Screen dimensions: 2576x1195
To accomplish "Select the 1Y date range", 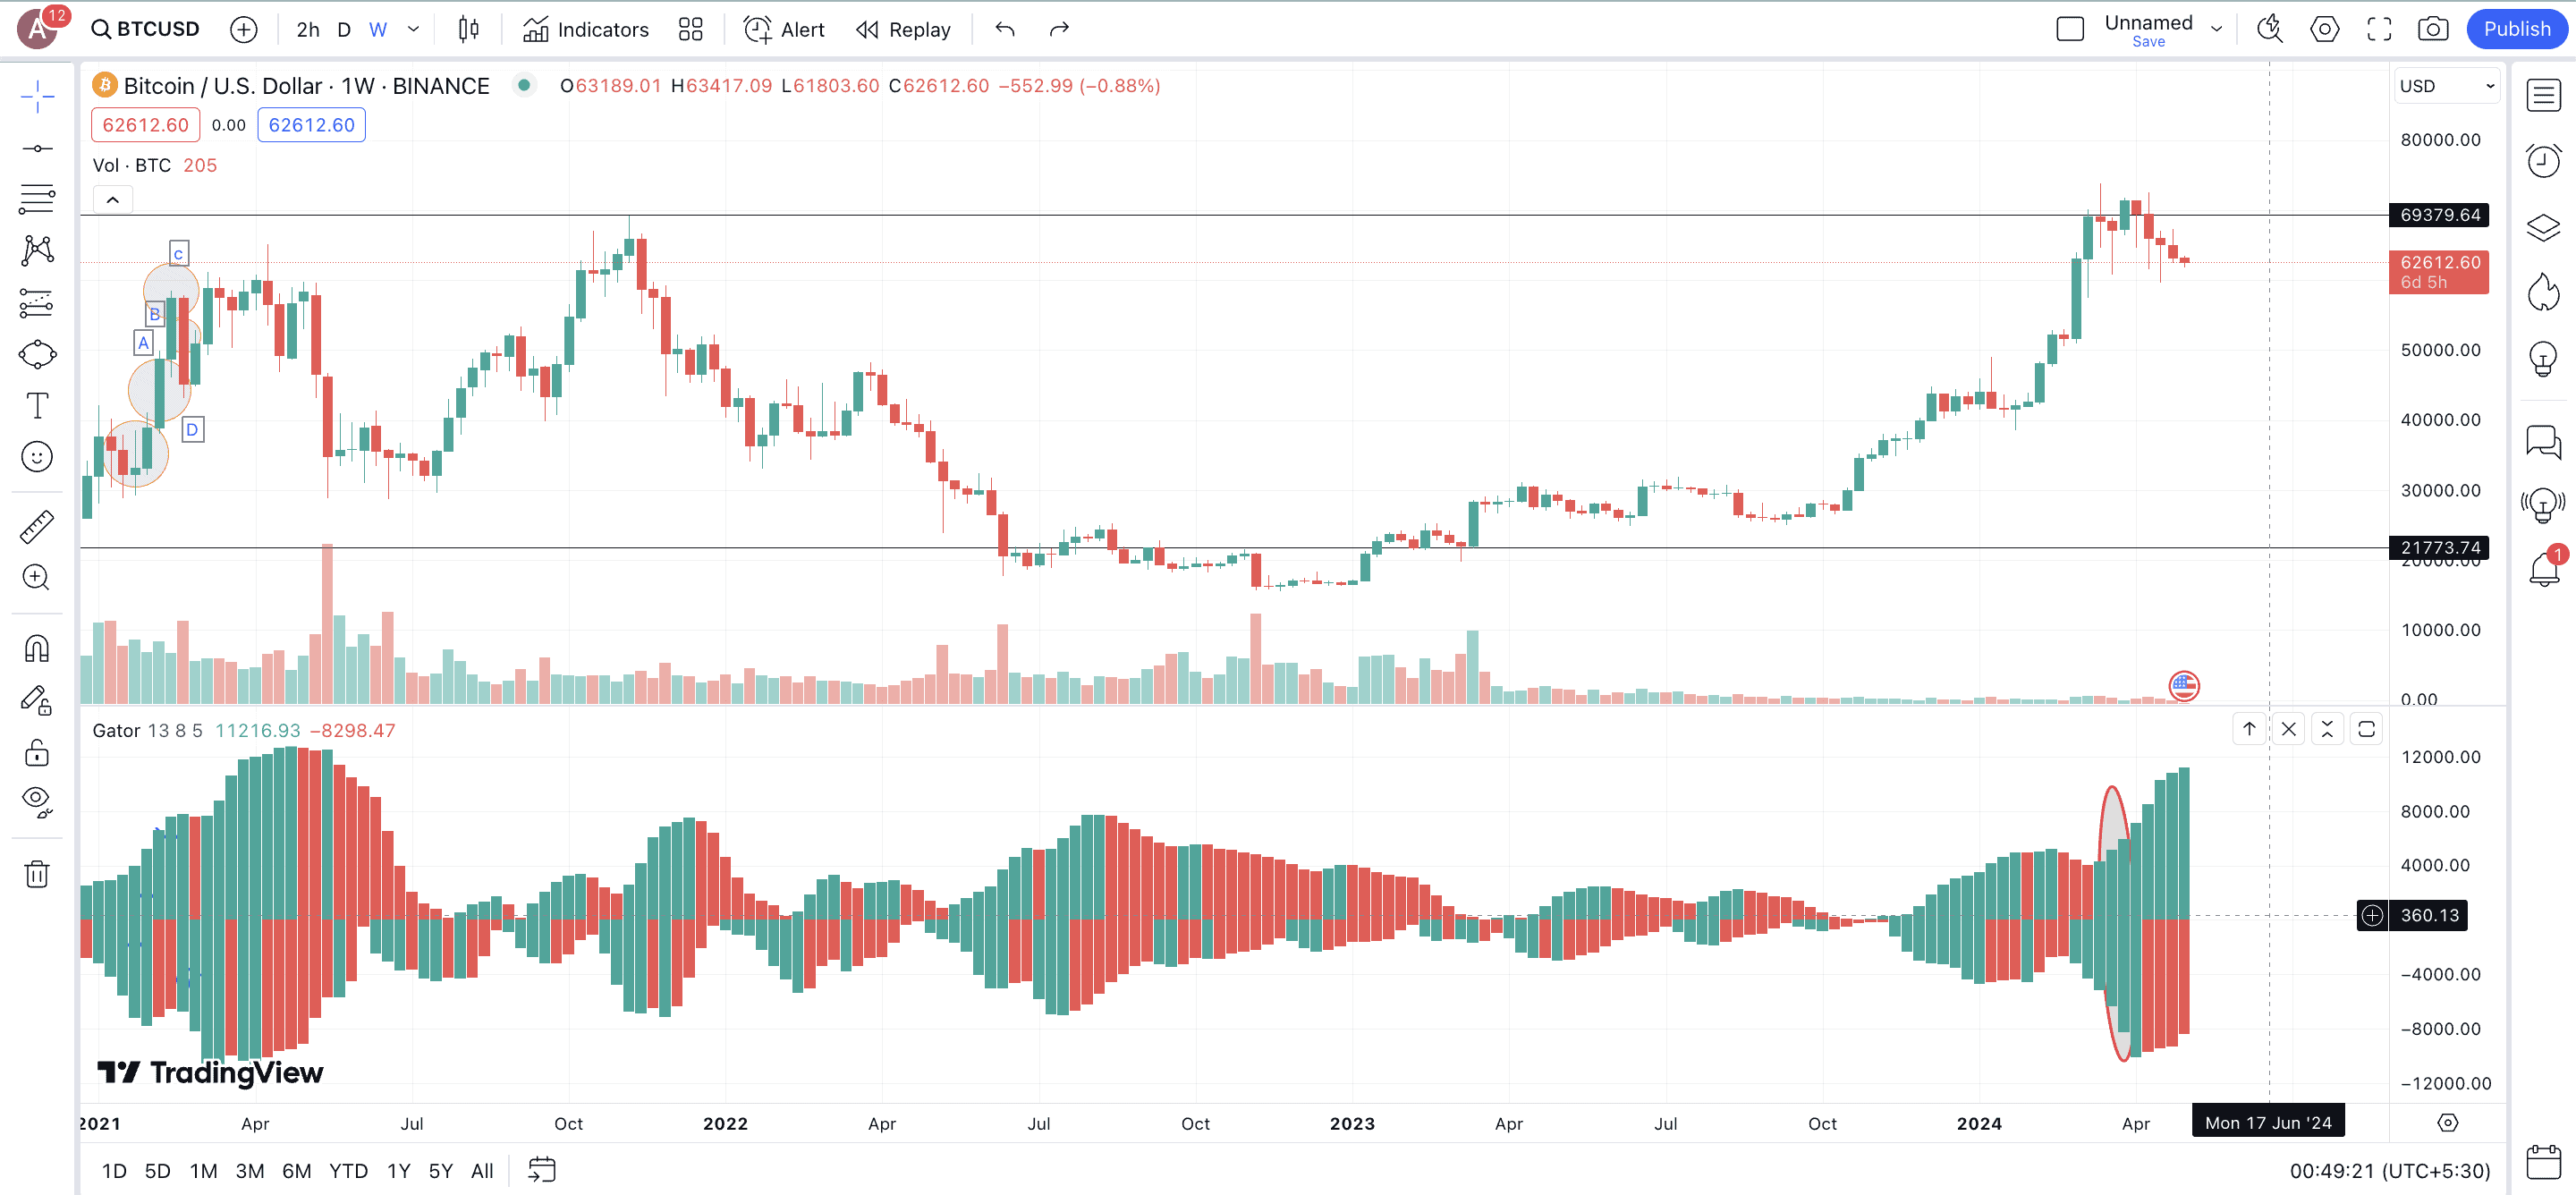I will pos(398,1170).
